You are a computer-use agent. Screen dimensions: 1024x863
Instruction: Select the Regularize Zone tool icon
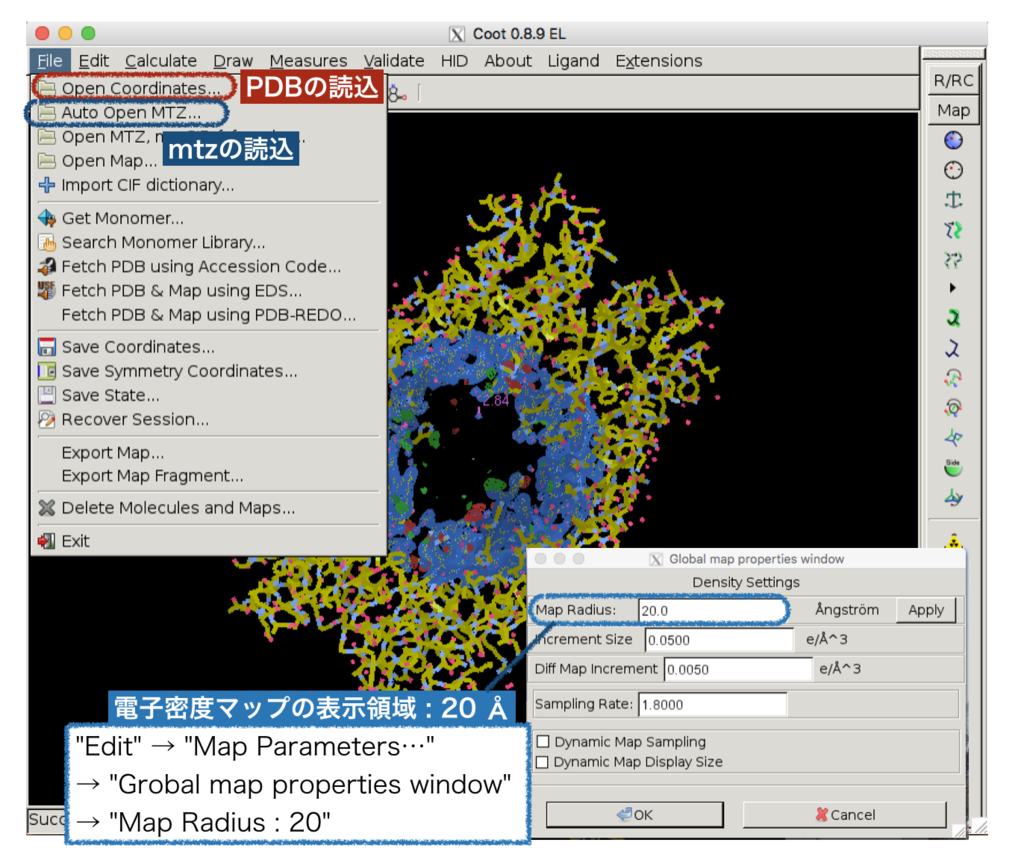point(953,171)
